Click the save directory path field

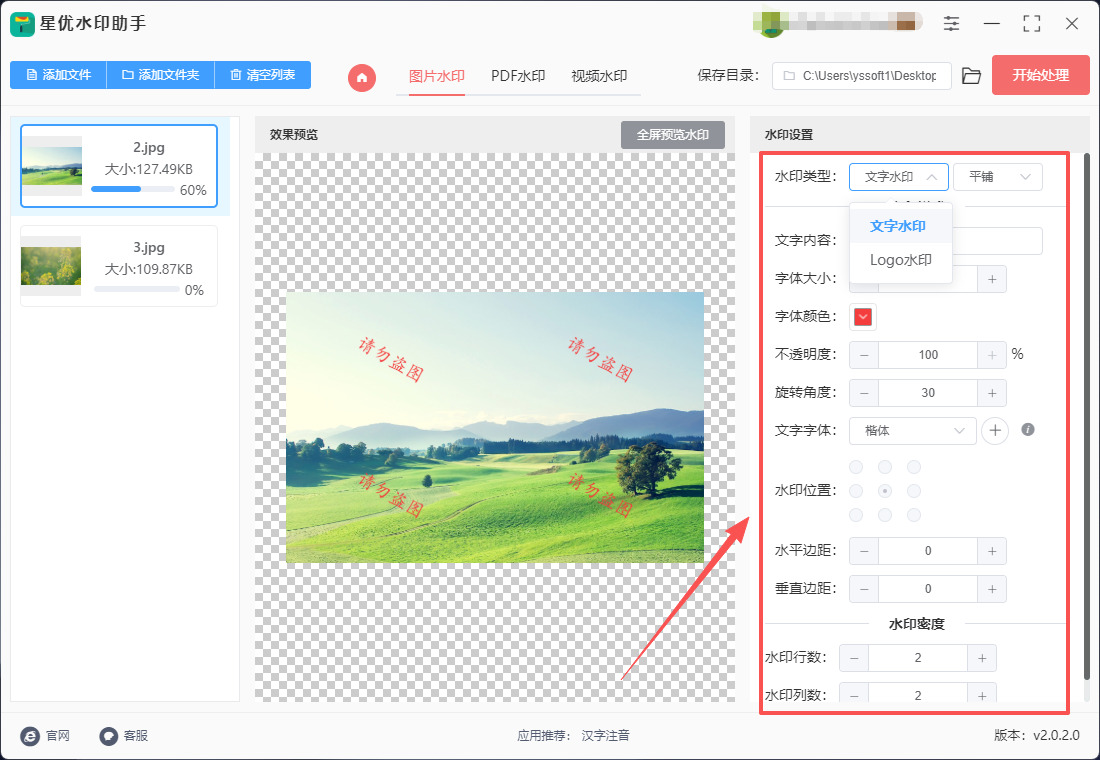861,76
